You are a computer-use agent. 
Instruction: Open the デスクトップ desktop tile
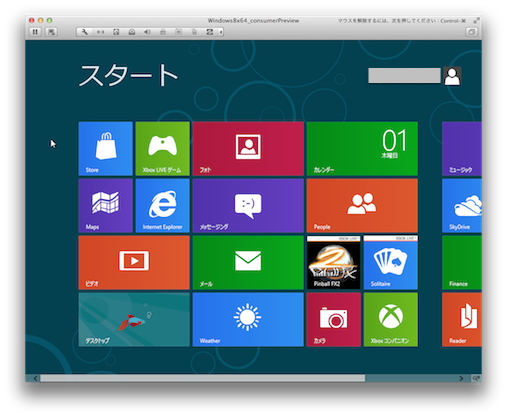[x=134, y=319]
